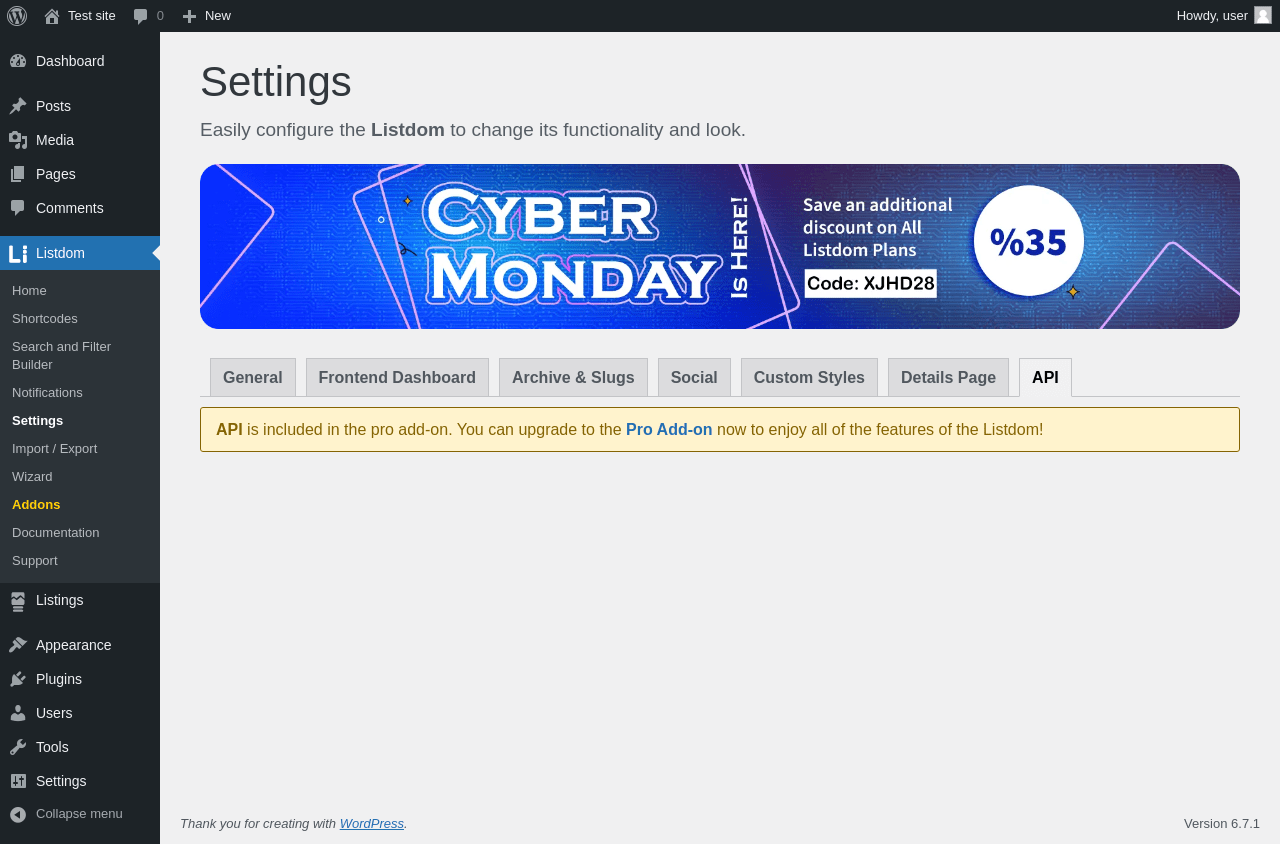Image resolution: width=1280 pixels, height=844 pixels.
Task: Click the WordPress Settings sliders icon
Action: [x=18, y=781]
